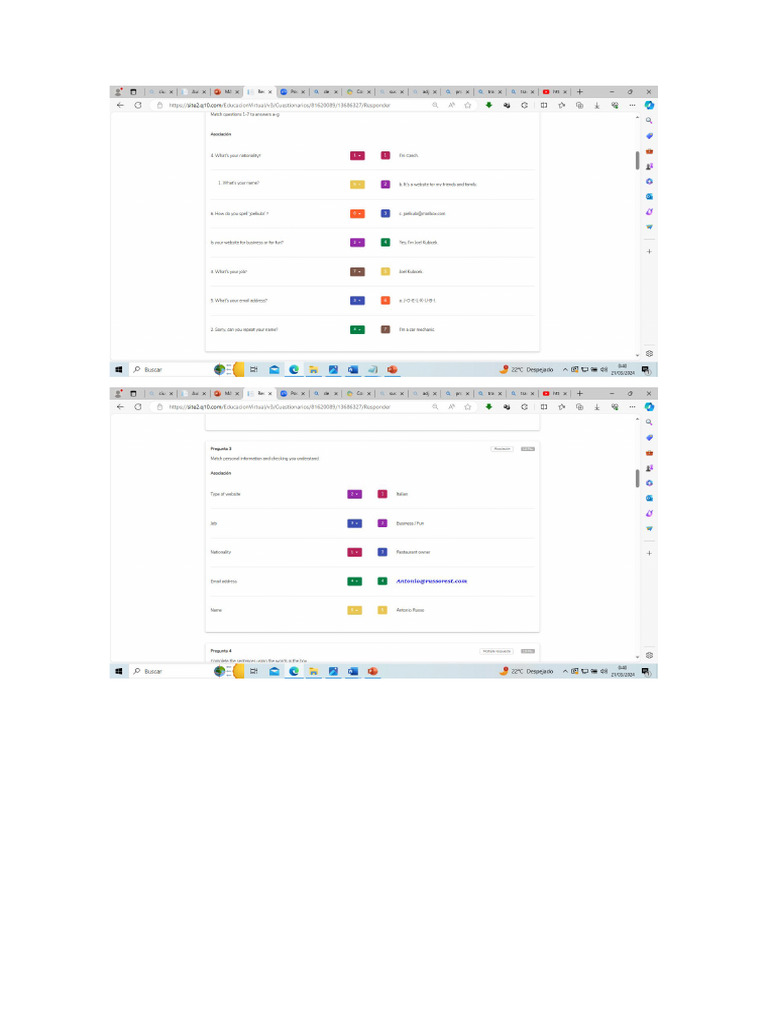The width and height of the screenshot is (768, 1024).
Task: Open Mail taskbar icon below the "What's your job?" window
Action: tap(274, 370)
